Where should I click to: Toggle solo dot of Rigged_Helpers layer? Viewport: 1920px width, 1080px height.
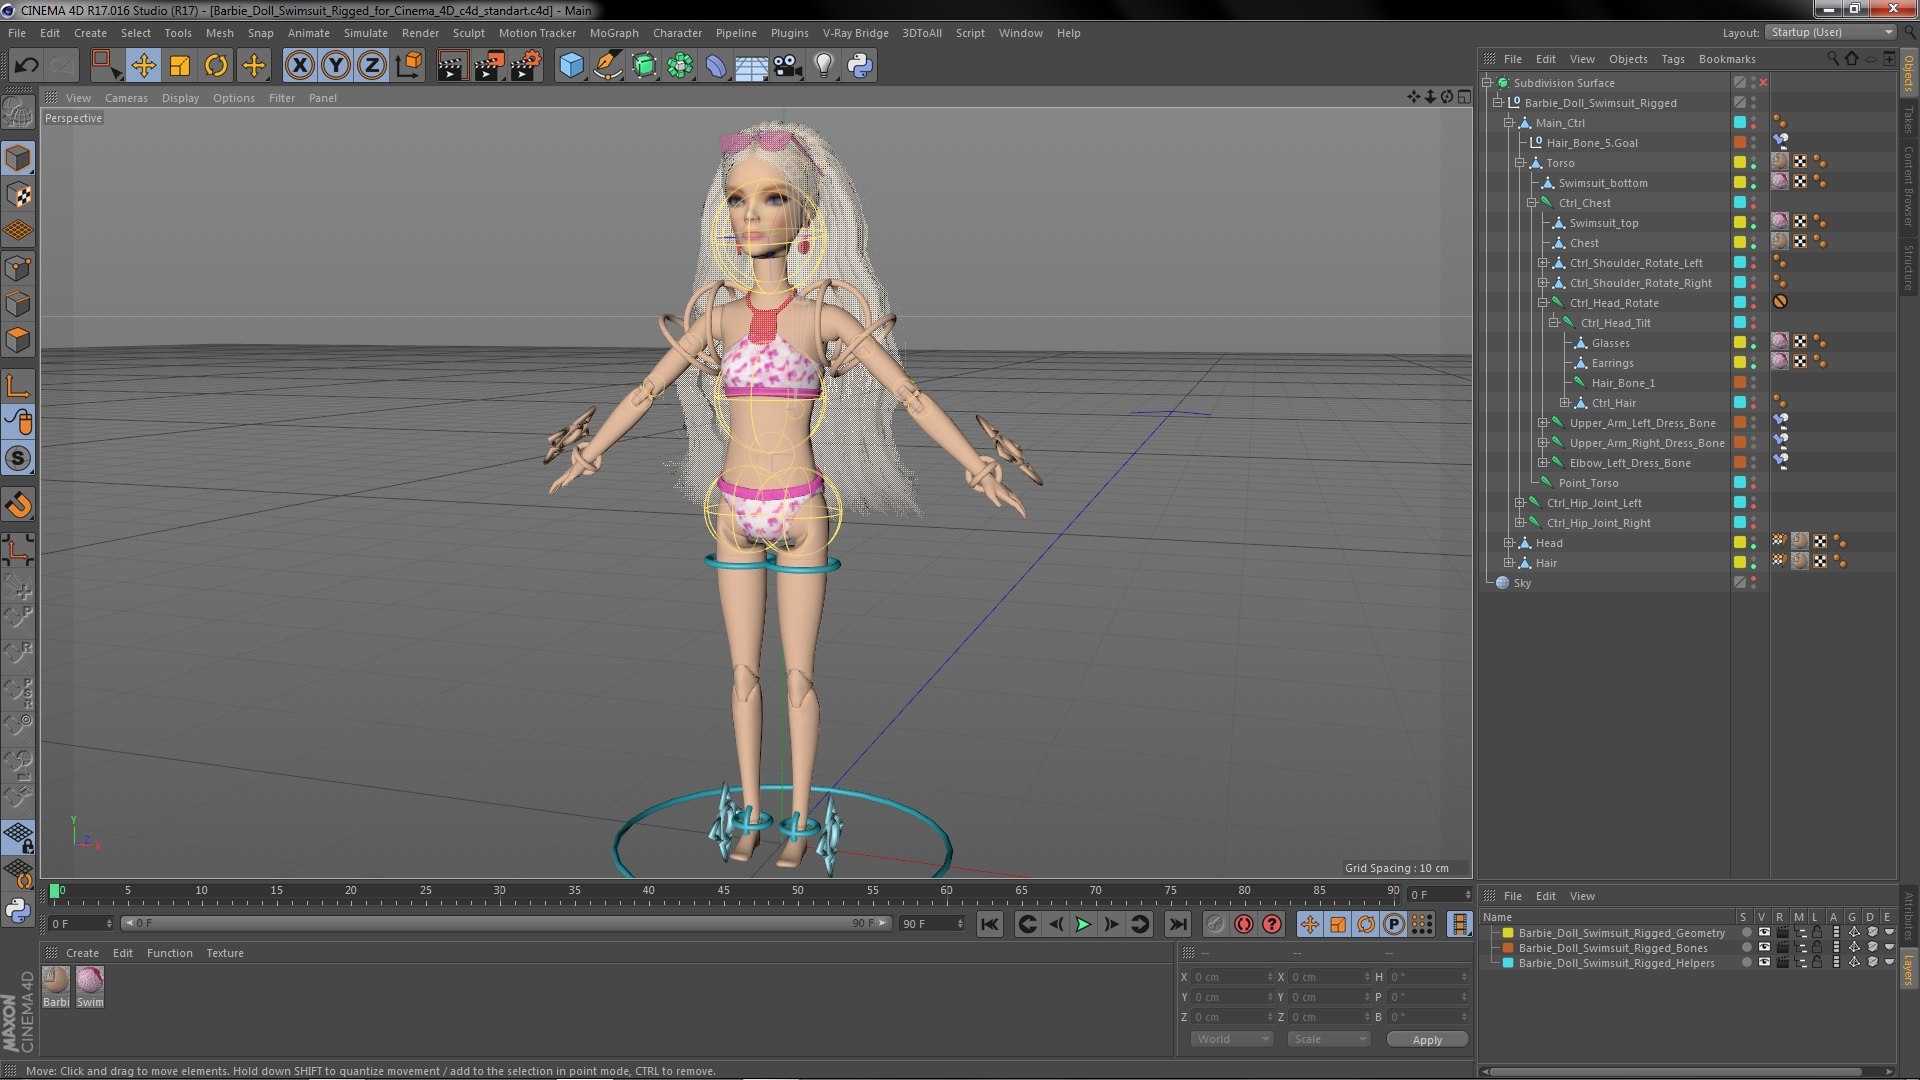pyautogui.click(x=1746, y=963)
